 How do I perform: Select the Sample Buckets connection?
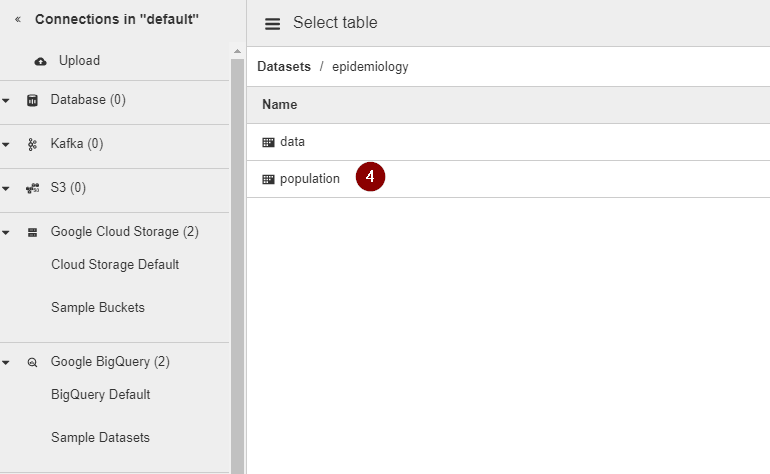98,308
